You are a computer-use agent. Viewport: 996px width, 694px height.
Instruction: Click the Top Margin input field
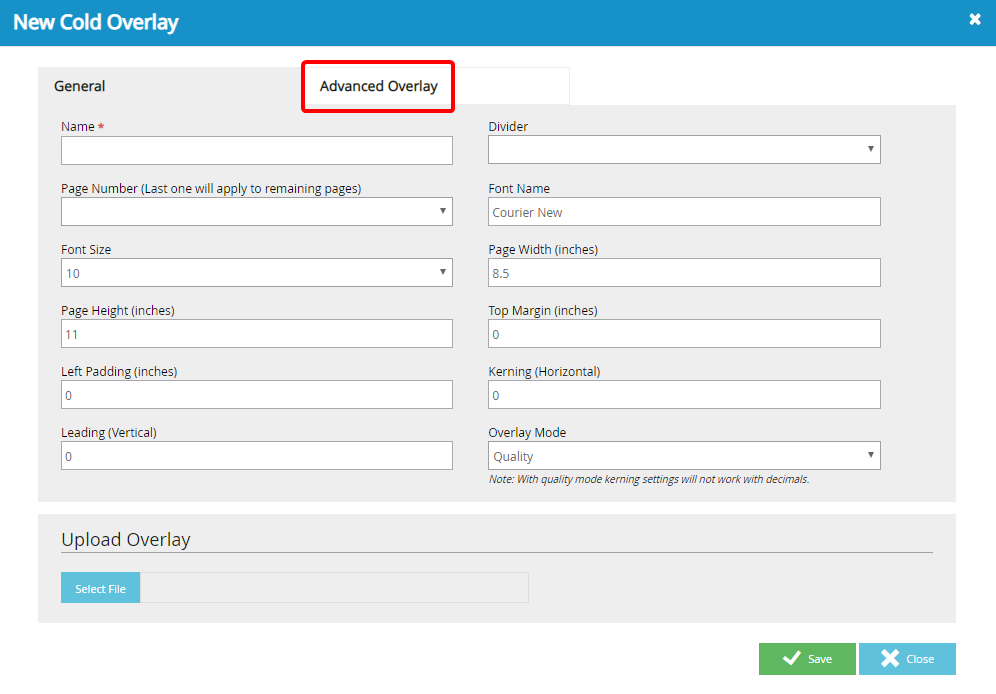[x=684, y=334]
